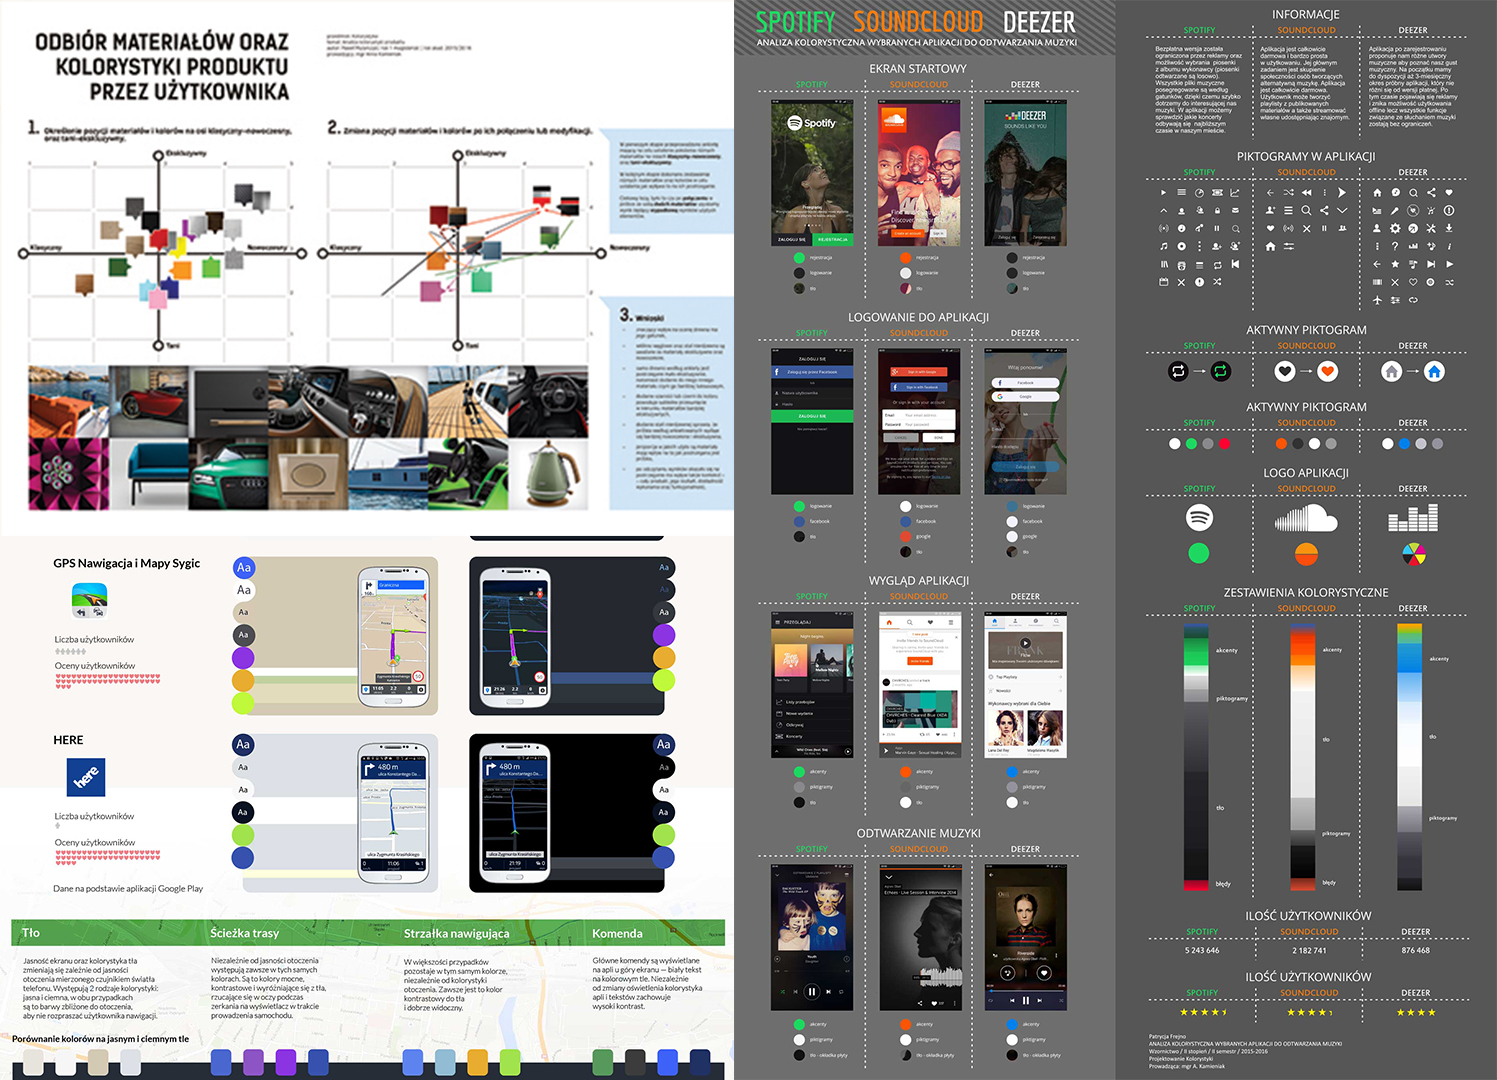Pick the green circle below the Spotify logo
The height and width of the screenshot is (1080, 1497).
(x=1199, y=553)
